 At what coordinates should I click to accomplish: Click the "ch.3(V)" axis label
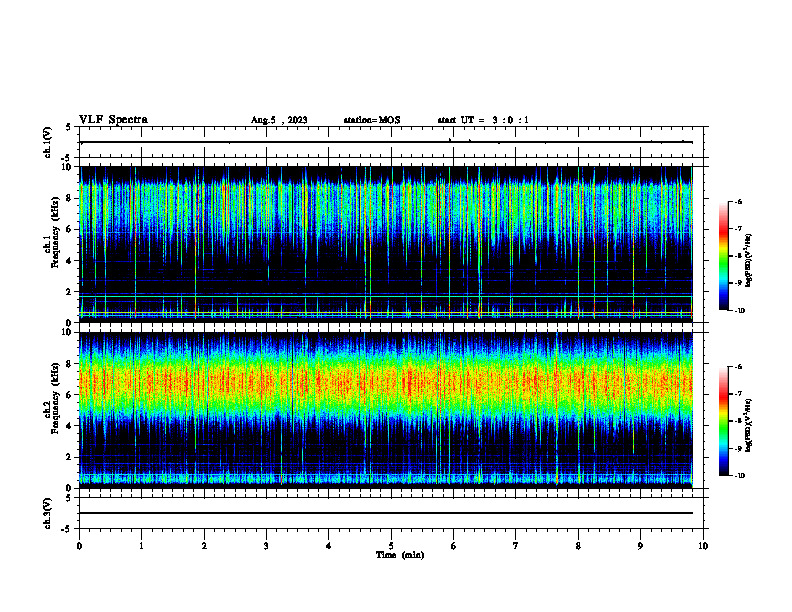(48, 513)
